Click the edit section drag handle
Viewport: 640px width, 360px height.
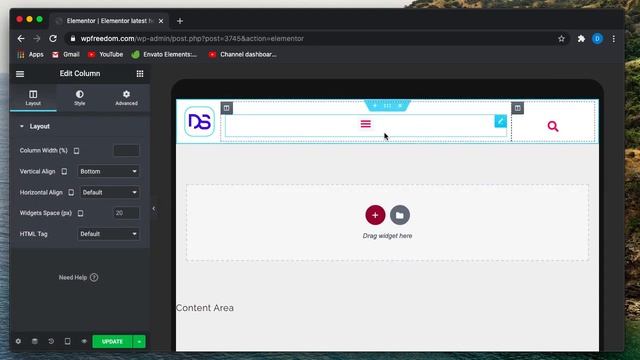pos(387,106)
